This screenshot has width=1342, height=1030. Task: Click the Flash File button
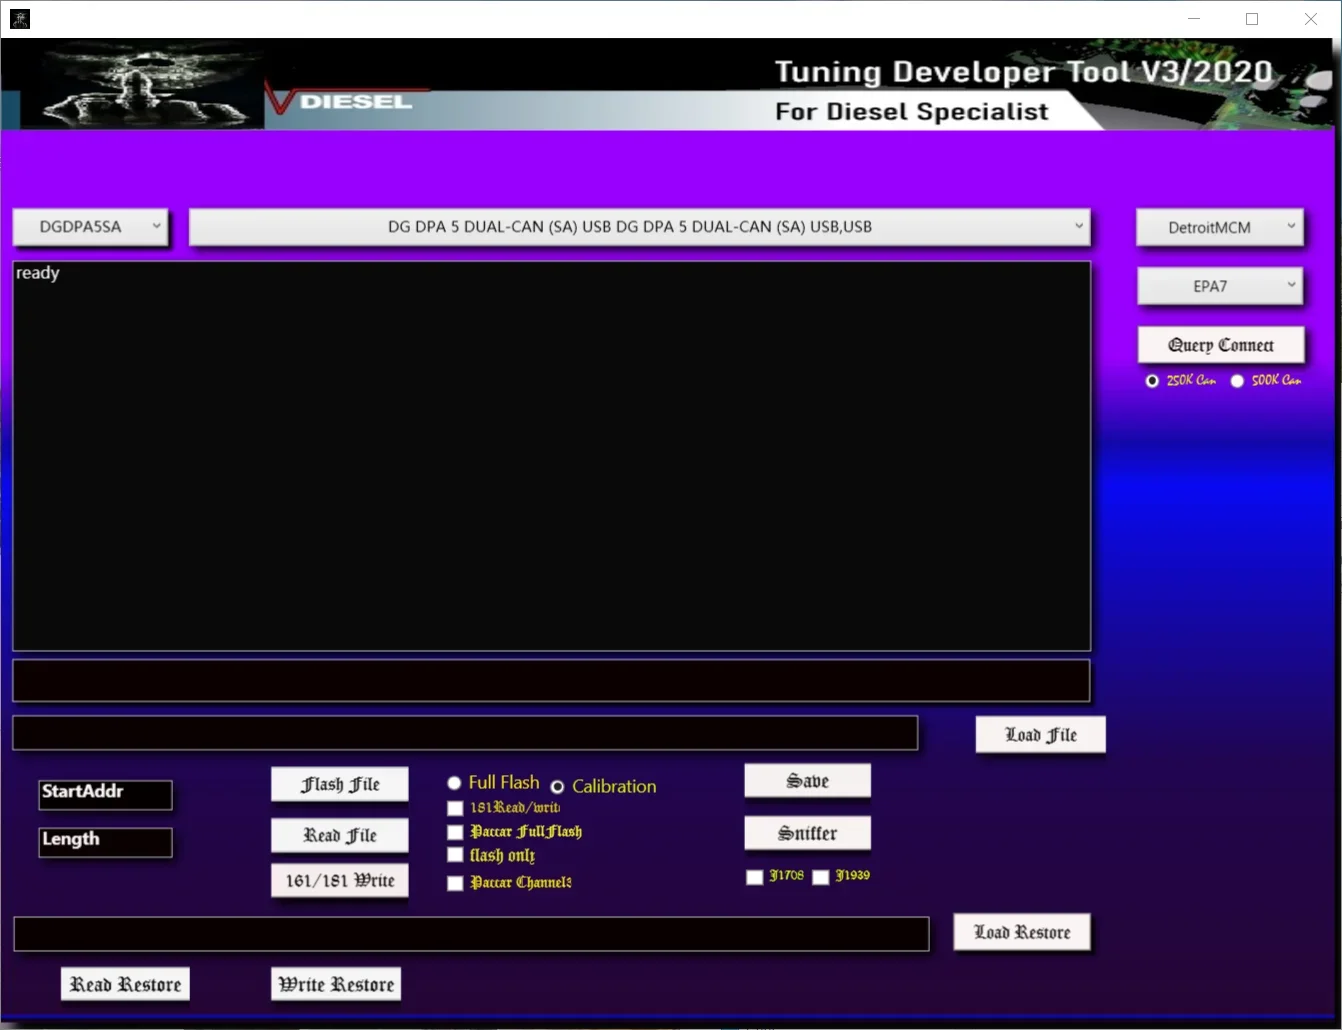coord(339,784)
